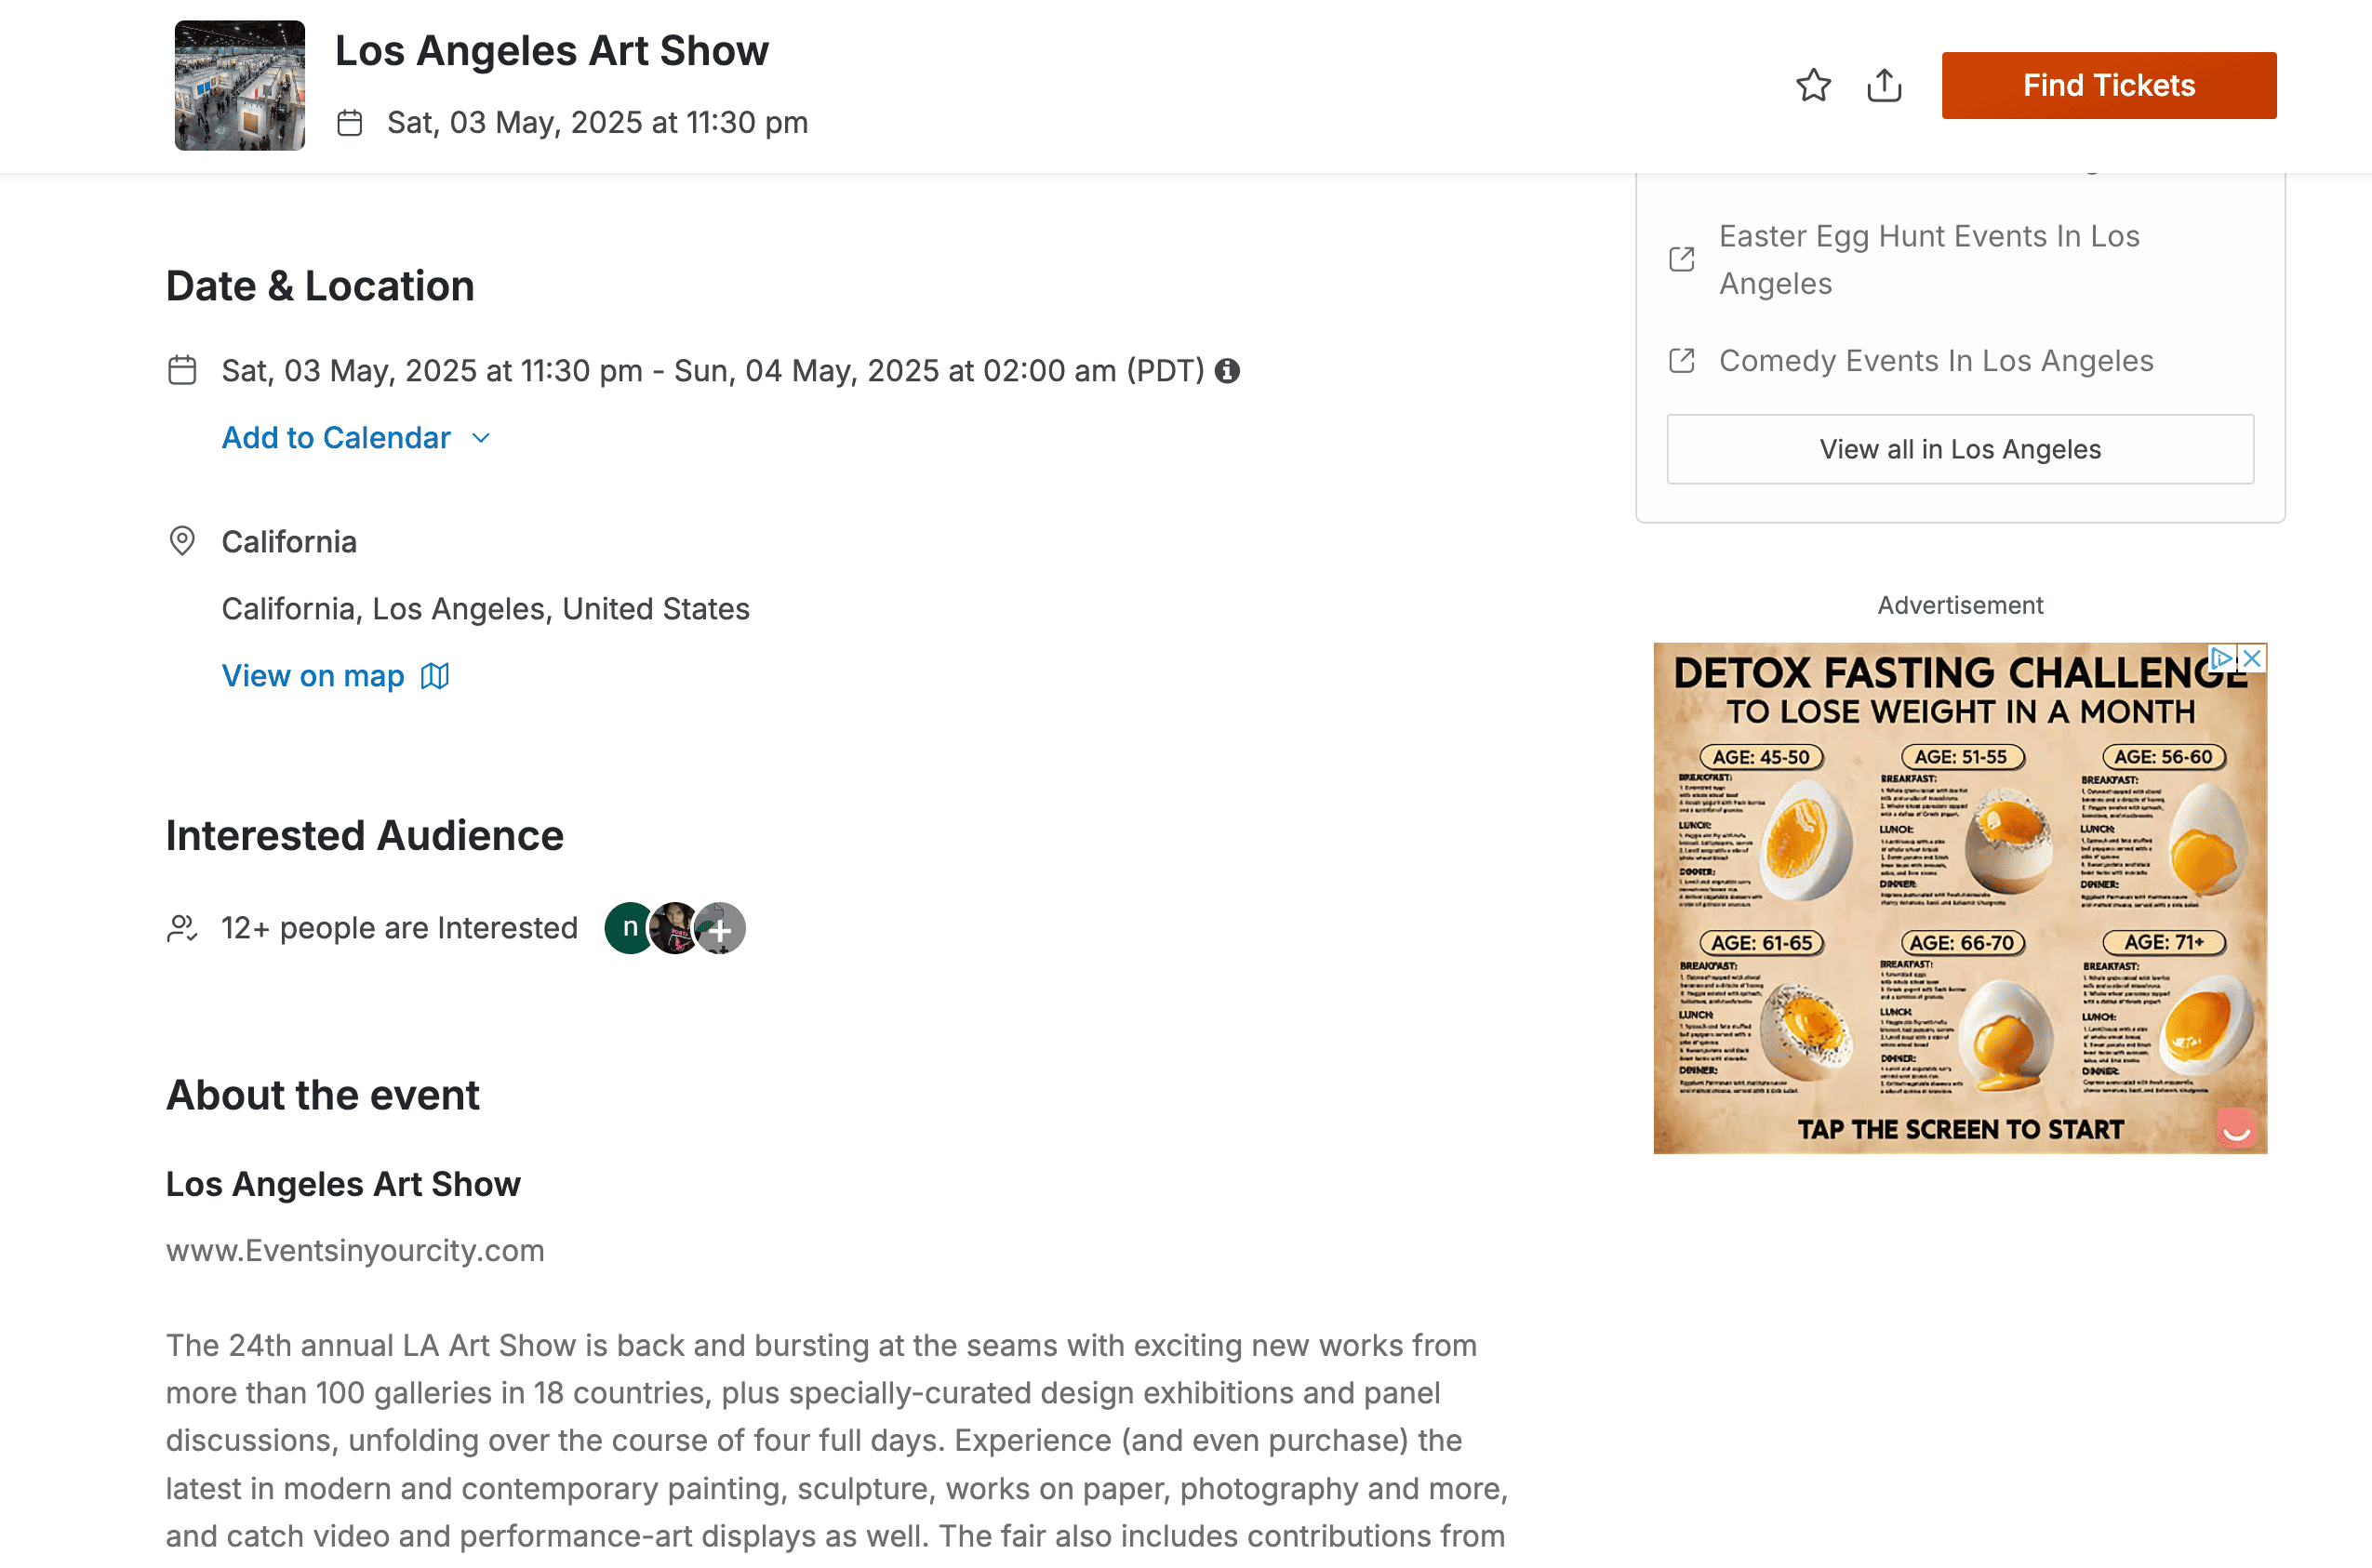Expand the Add to Calendar chevron
The image size is (2372, 1568).
coord(481,438)
